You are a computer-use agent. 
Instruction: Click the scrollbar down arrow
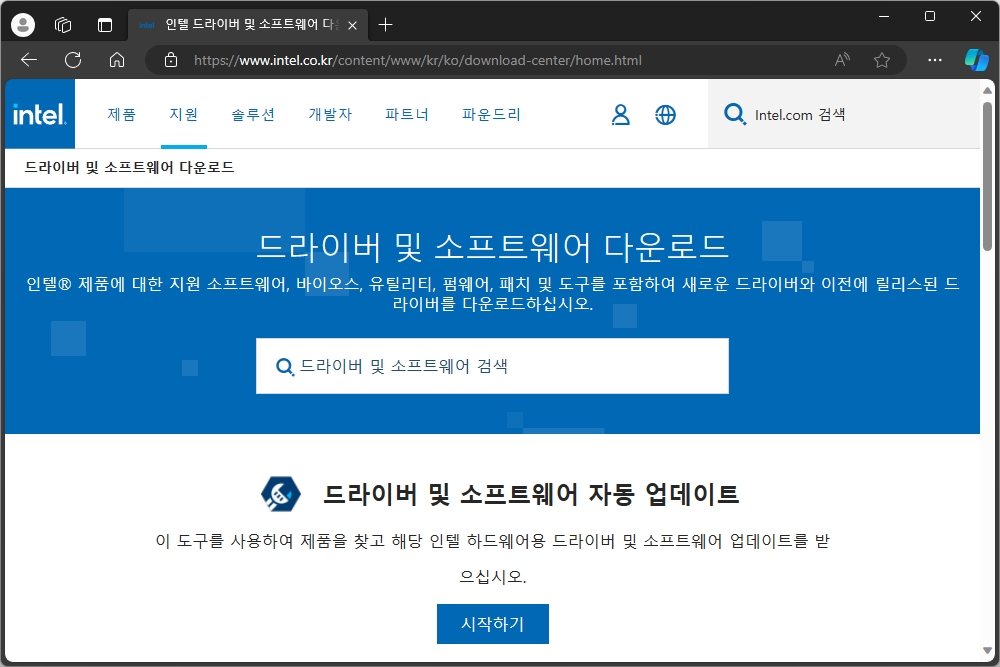point(987,650)
